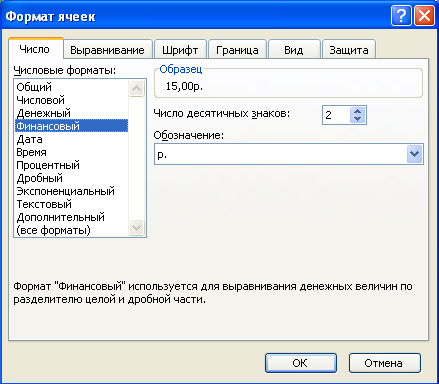Choose Денежный format in list
439x384 pixels.
(x=71, y=113)
